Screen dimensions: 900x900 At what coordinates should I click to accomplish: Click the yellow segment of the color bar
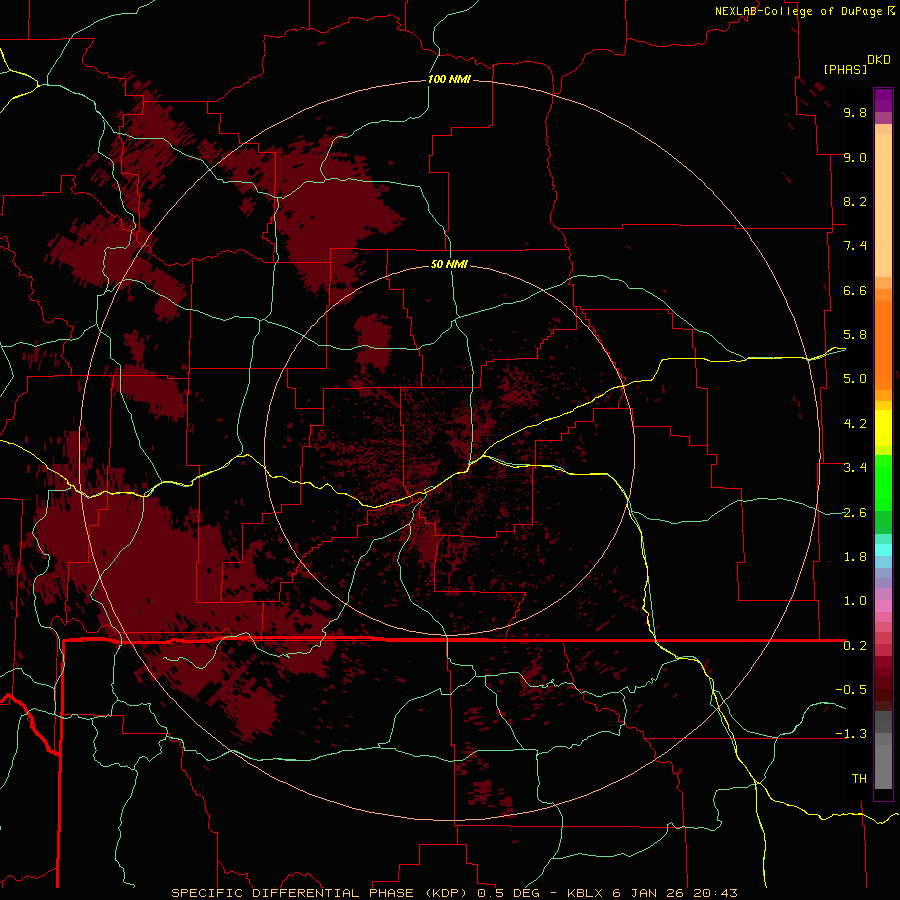tap(883, 428)
